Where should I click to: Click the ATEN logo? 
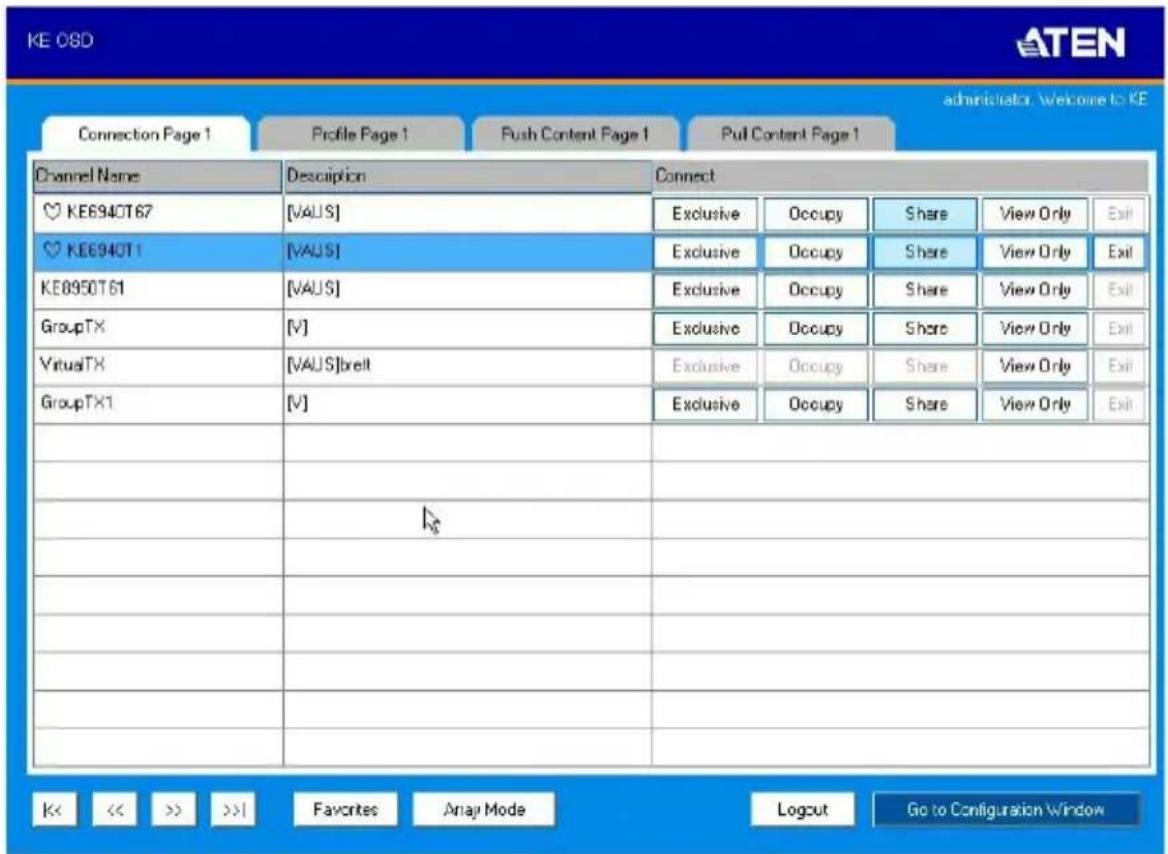coord(1070,42)
